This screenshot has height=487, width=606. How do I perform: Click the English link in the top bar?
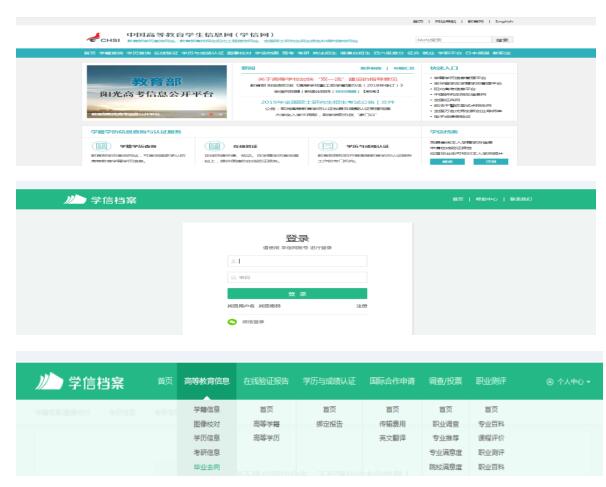point(504,21)
